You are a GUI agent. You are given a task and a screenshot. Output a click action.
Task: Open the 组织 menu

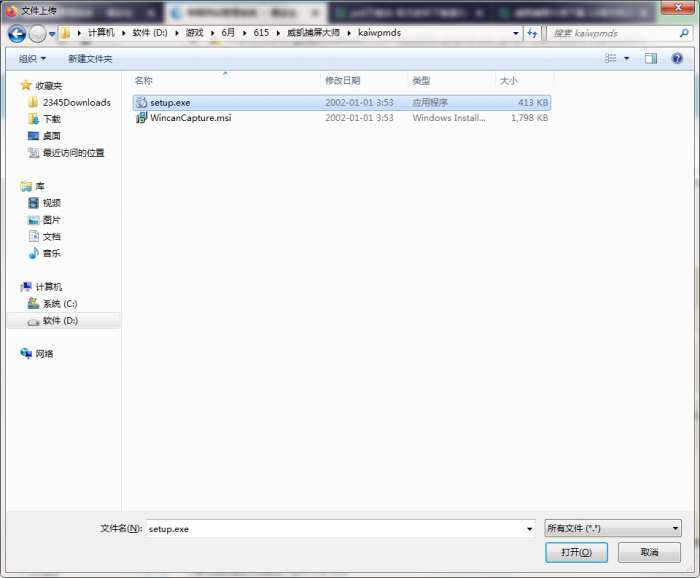tap(32, 58)
